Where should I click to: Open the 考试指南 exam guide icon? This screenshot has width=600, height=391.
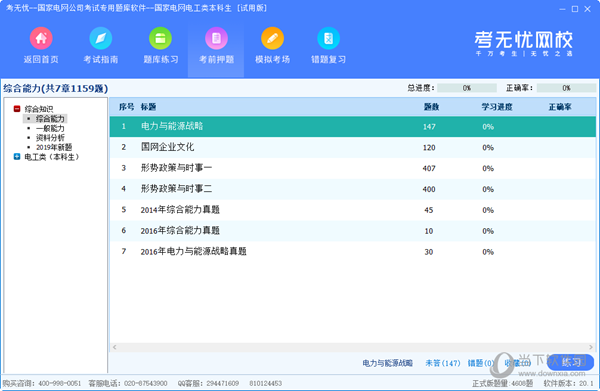click(x=101, y=38)
